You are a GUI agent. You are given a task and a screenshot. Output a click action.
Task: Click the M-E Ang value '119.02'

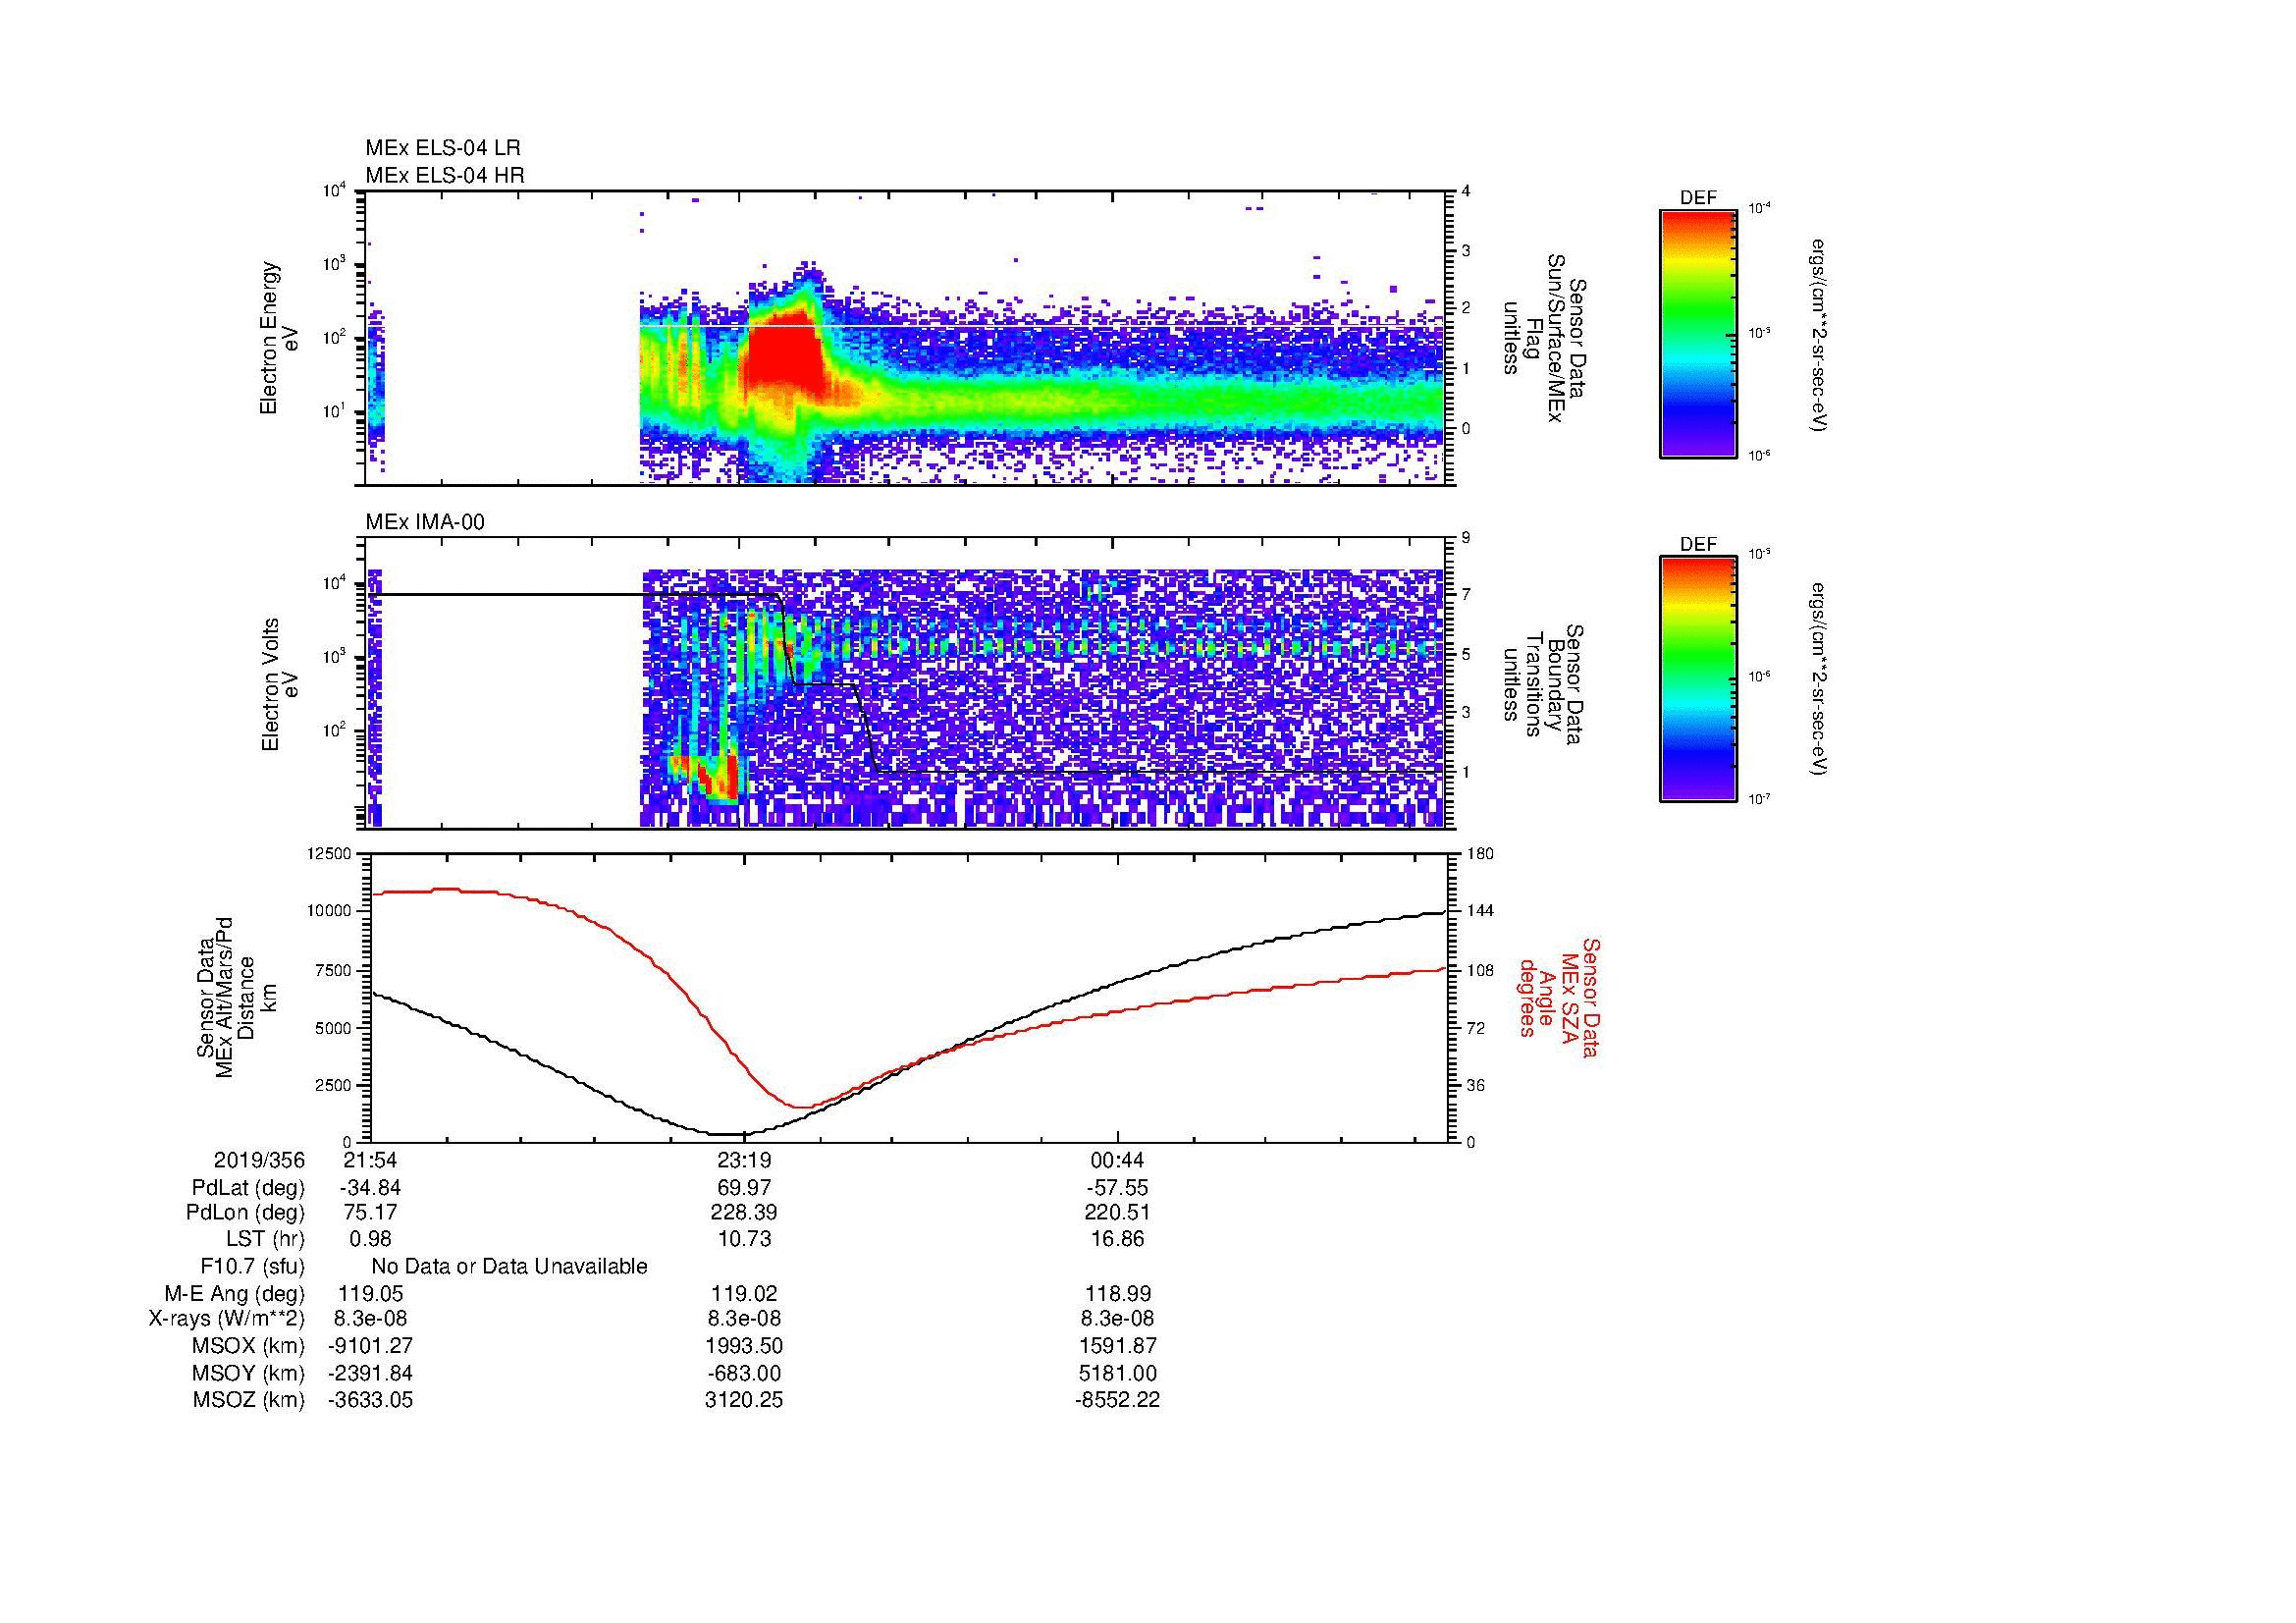(x=744, y=1293)
